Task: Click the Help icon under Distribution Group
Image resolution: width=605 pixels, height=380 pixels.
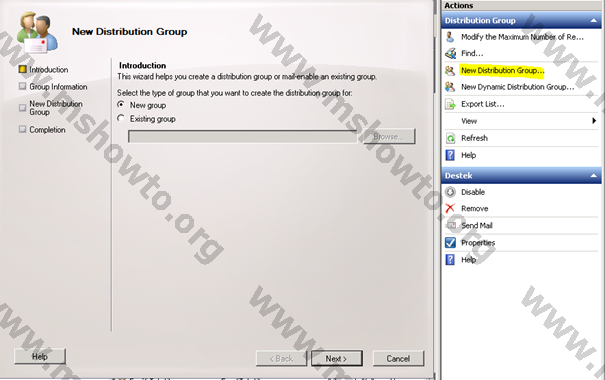Action: (450, 155)
